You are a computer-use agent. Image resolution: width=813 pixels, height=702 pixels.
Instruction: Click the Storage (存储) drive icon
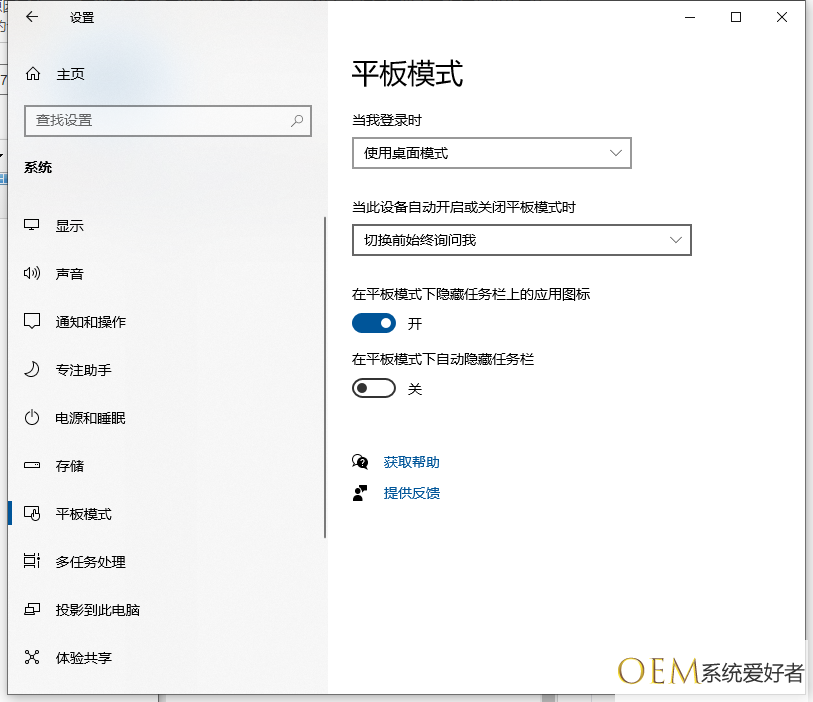point(32,465)
